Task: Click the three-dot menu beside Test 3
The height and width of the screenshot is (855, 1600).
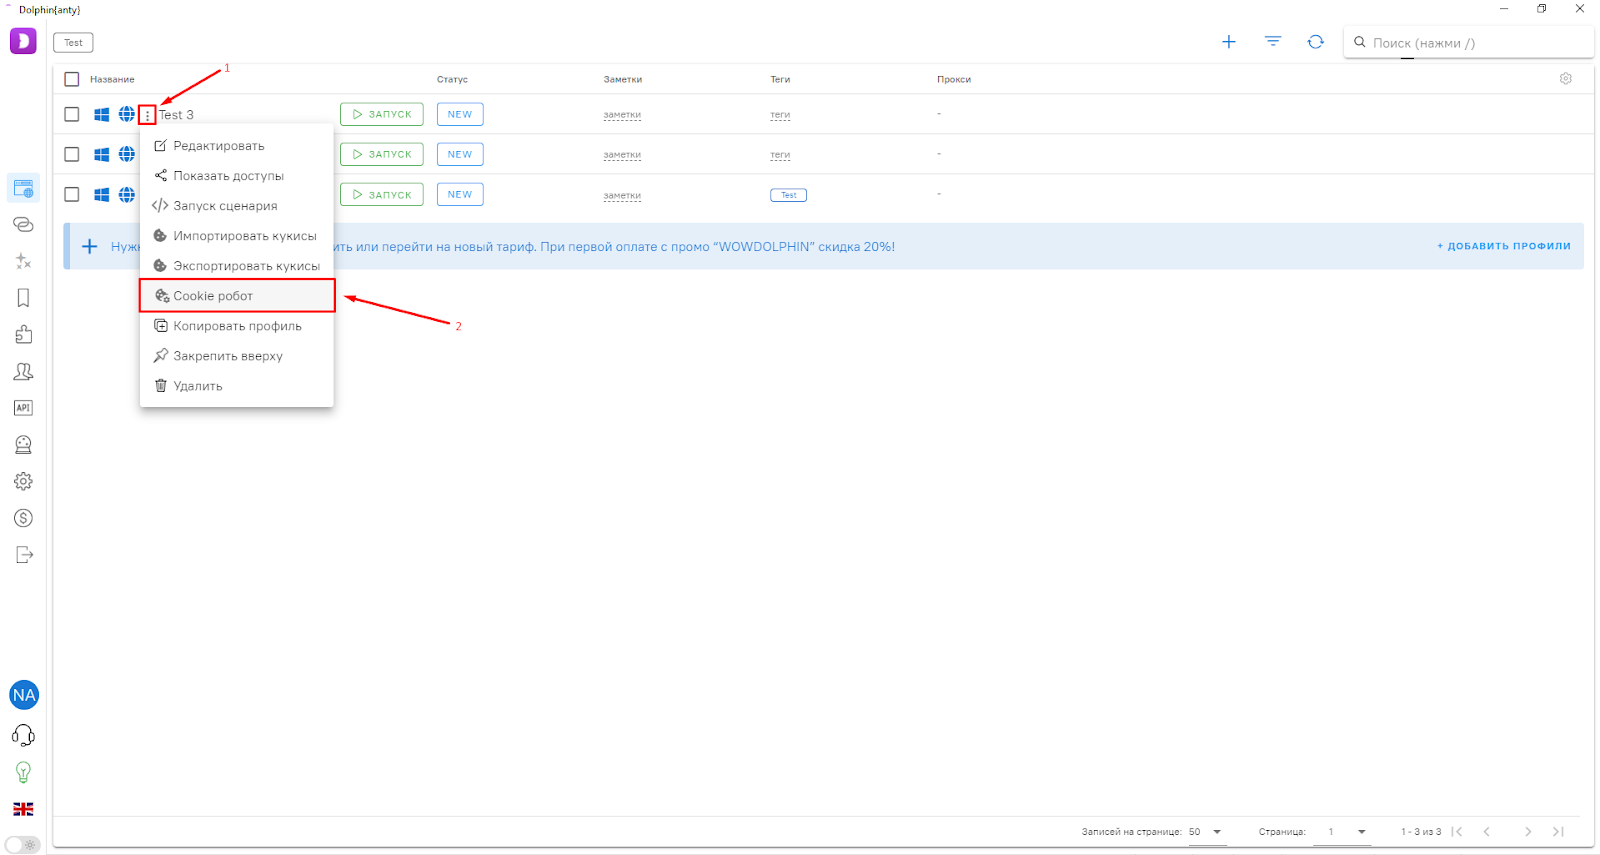Action: 147,115
